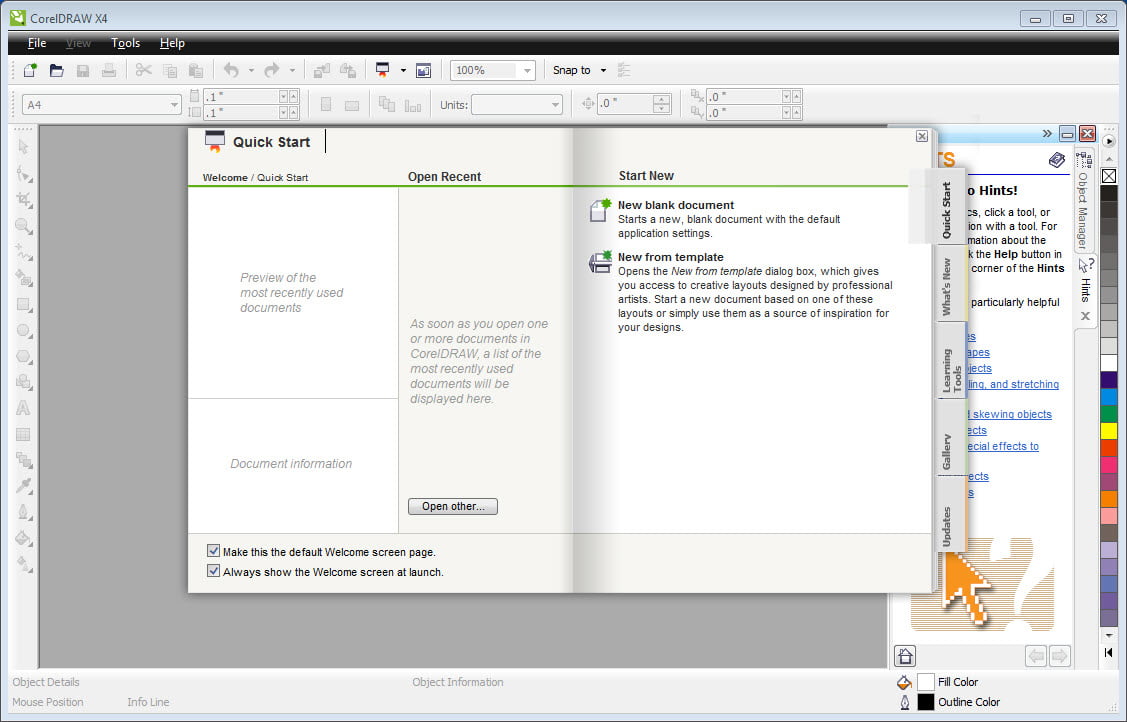This screenshot has width=1127, height=722.
Task: Click the Open other... button
Action: [x=453, y=506]
